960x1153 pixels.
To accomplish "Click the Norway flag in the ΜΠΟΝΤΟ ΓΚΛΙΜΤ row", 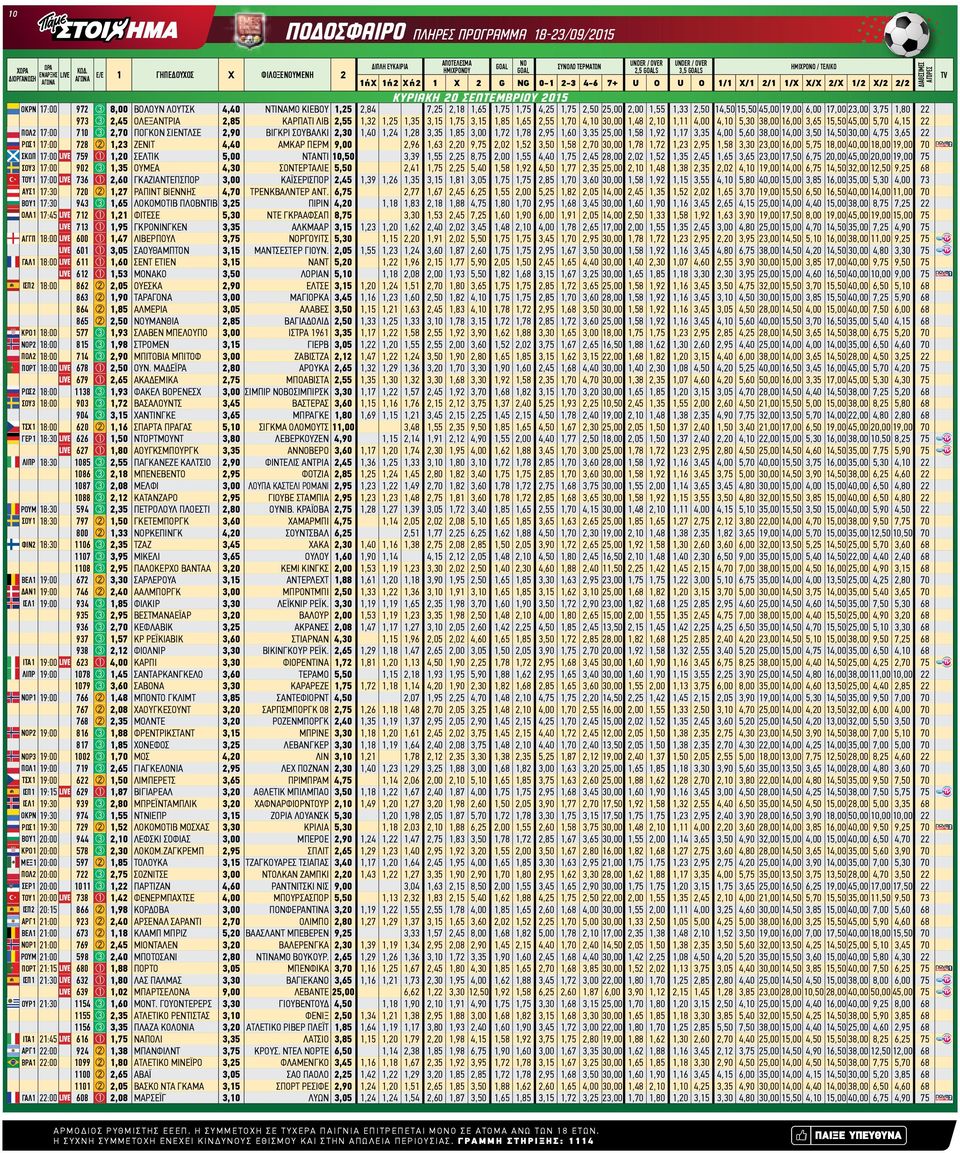I will pyautogui.click(x=12, y=698).
